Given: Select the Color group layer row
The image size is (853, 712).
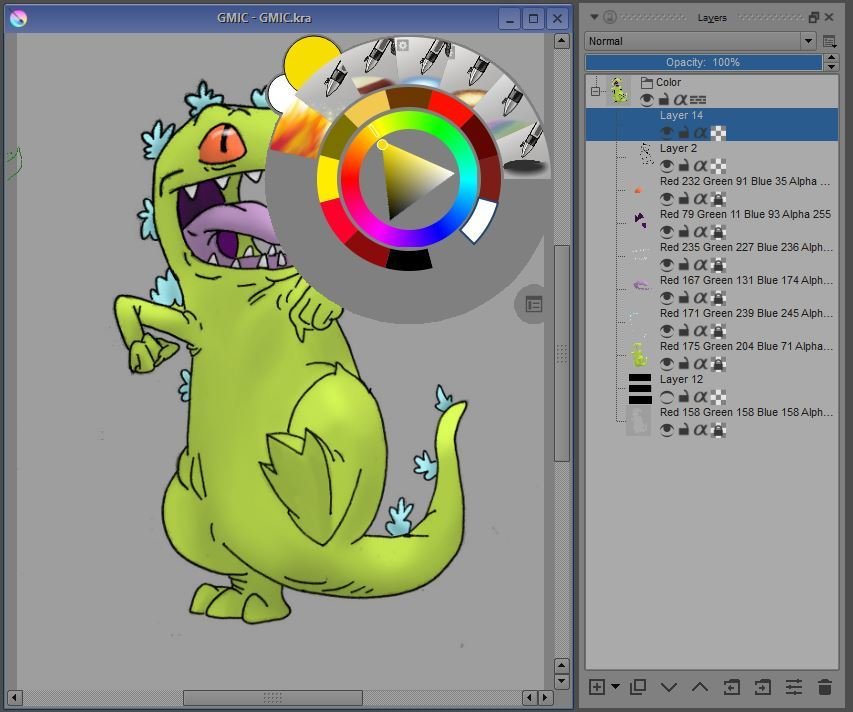Looking at the screenshot, I should tap(712, 91).
